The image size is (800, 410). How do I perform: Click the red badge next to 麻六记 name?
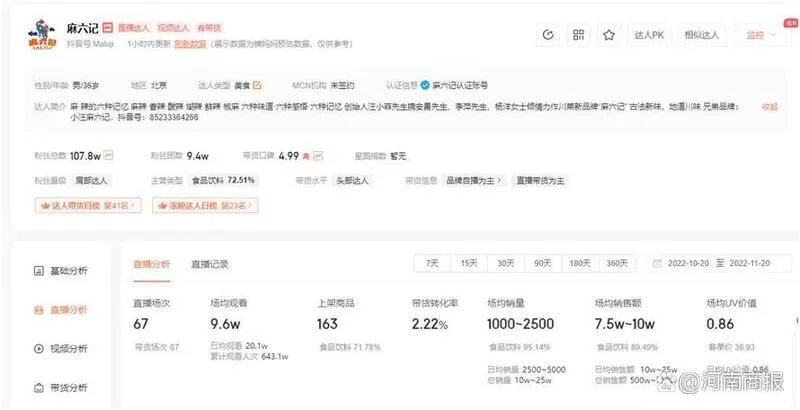(107, 28)
